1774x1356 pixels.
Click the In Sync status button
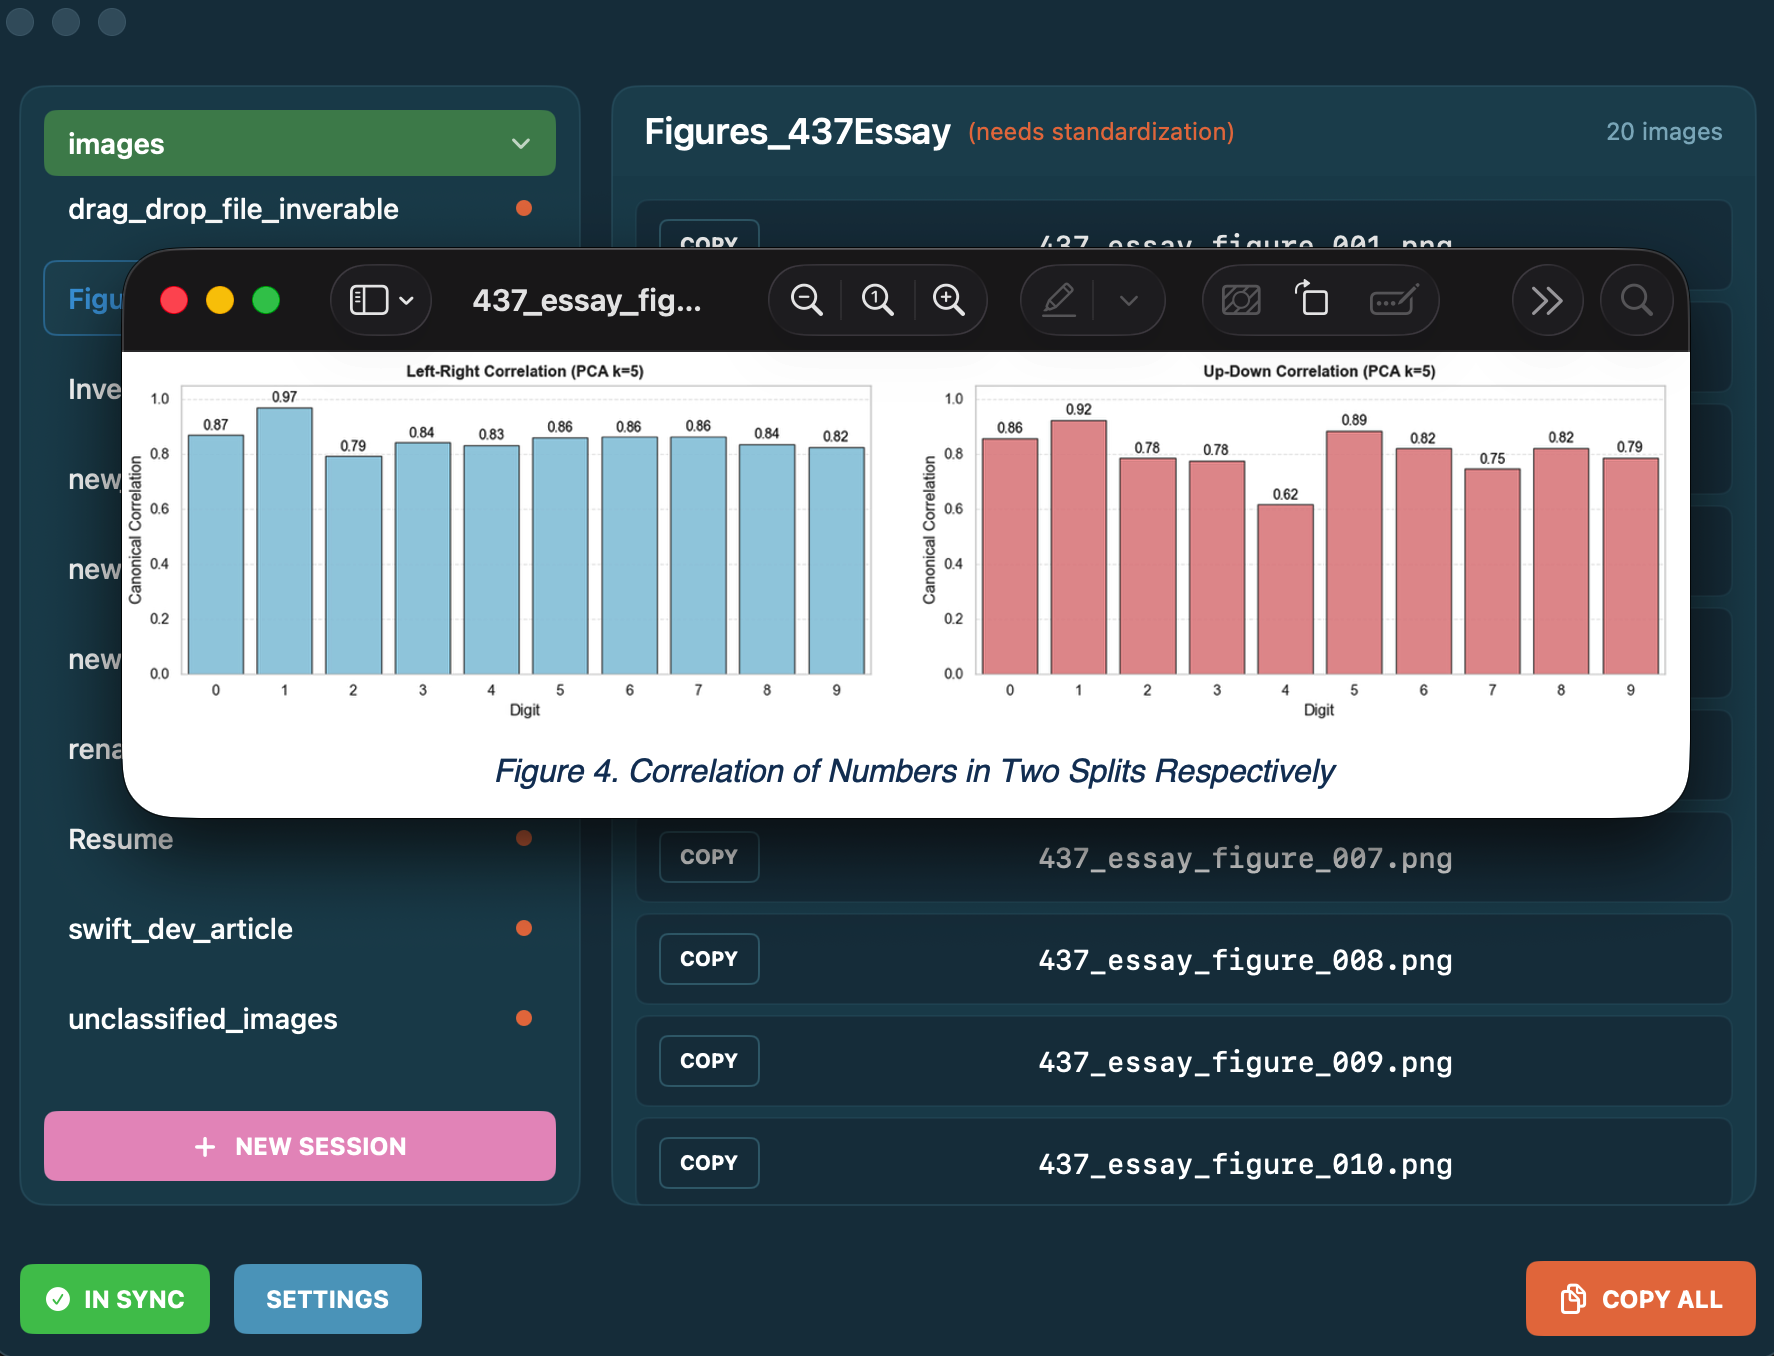(115, 1299)
